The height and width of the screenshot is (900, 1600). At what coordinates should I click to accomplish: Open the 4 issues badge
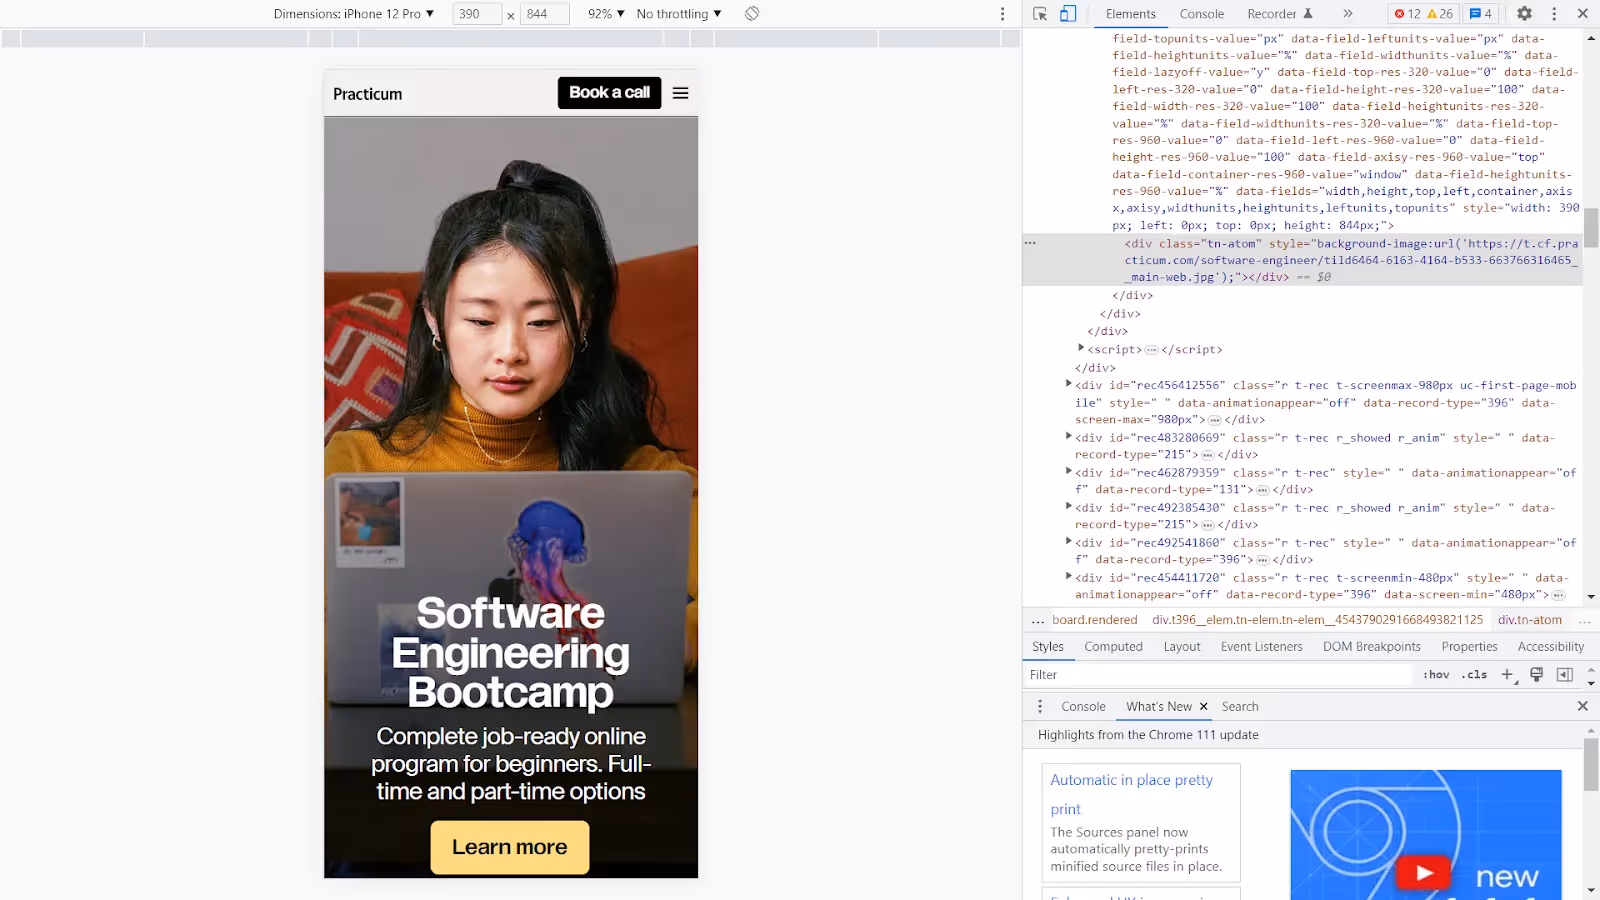click(1481, 14)
